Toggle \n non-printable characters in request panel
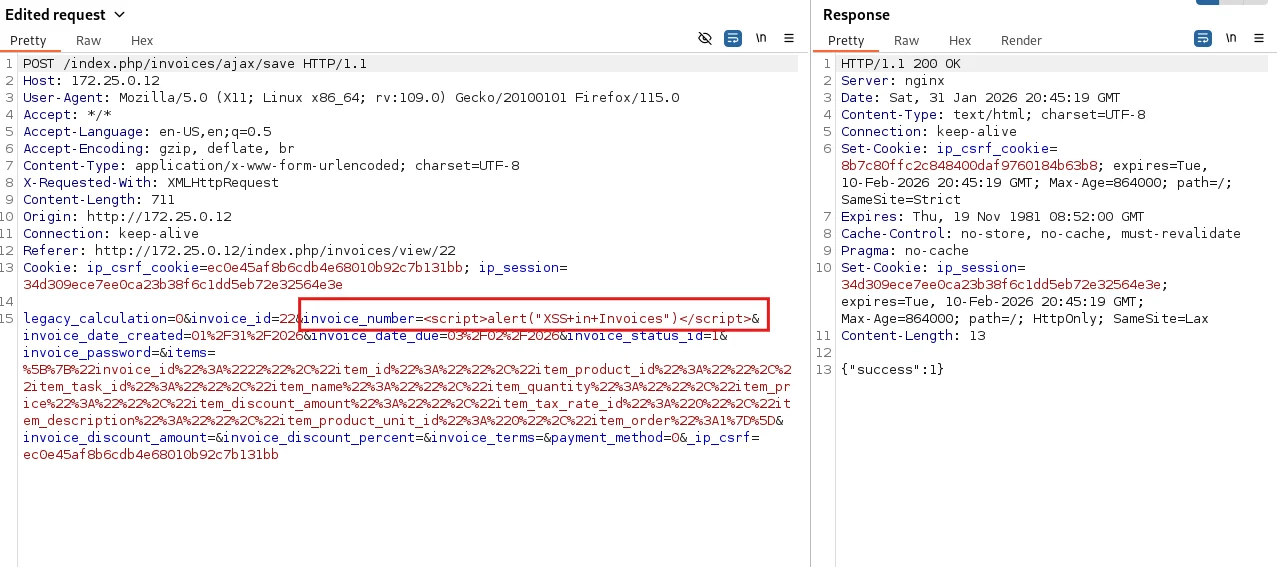This screenshot has width=1277, height=567. 761,38
